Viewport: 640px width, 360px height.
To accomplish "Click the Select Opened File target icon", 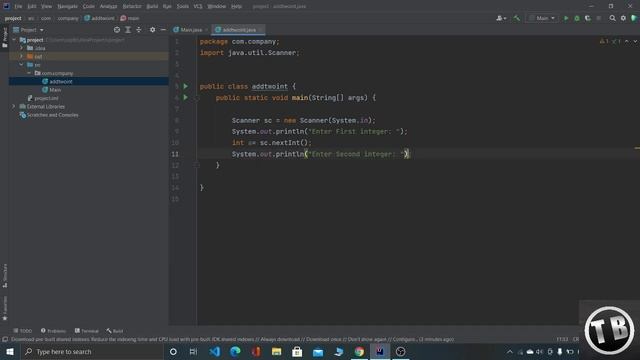I will tap(117, 30).
